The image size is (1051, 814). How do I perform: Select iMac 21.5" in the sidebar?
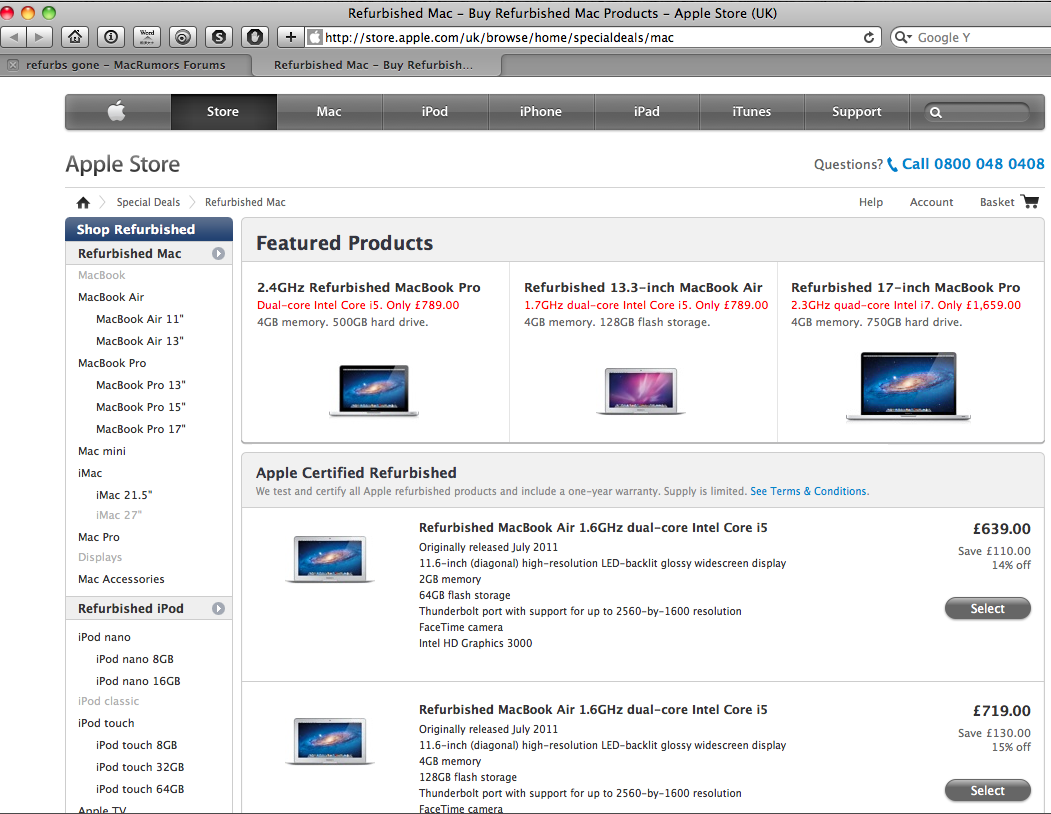click(124, 496)
